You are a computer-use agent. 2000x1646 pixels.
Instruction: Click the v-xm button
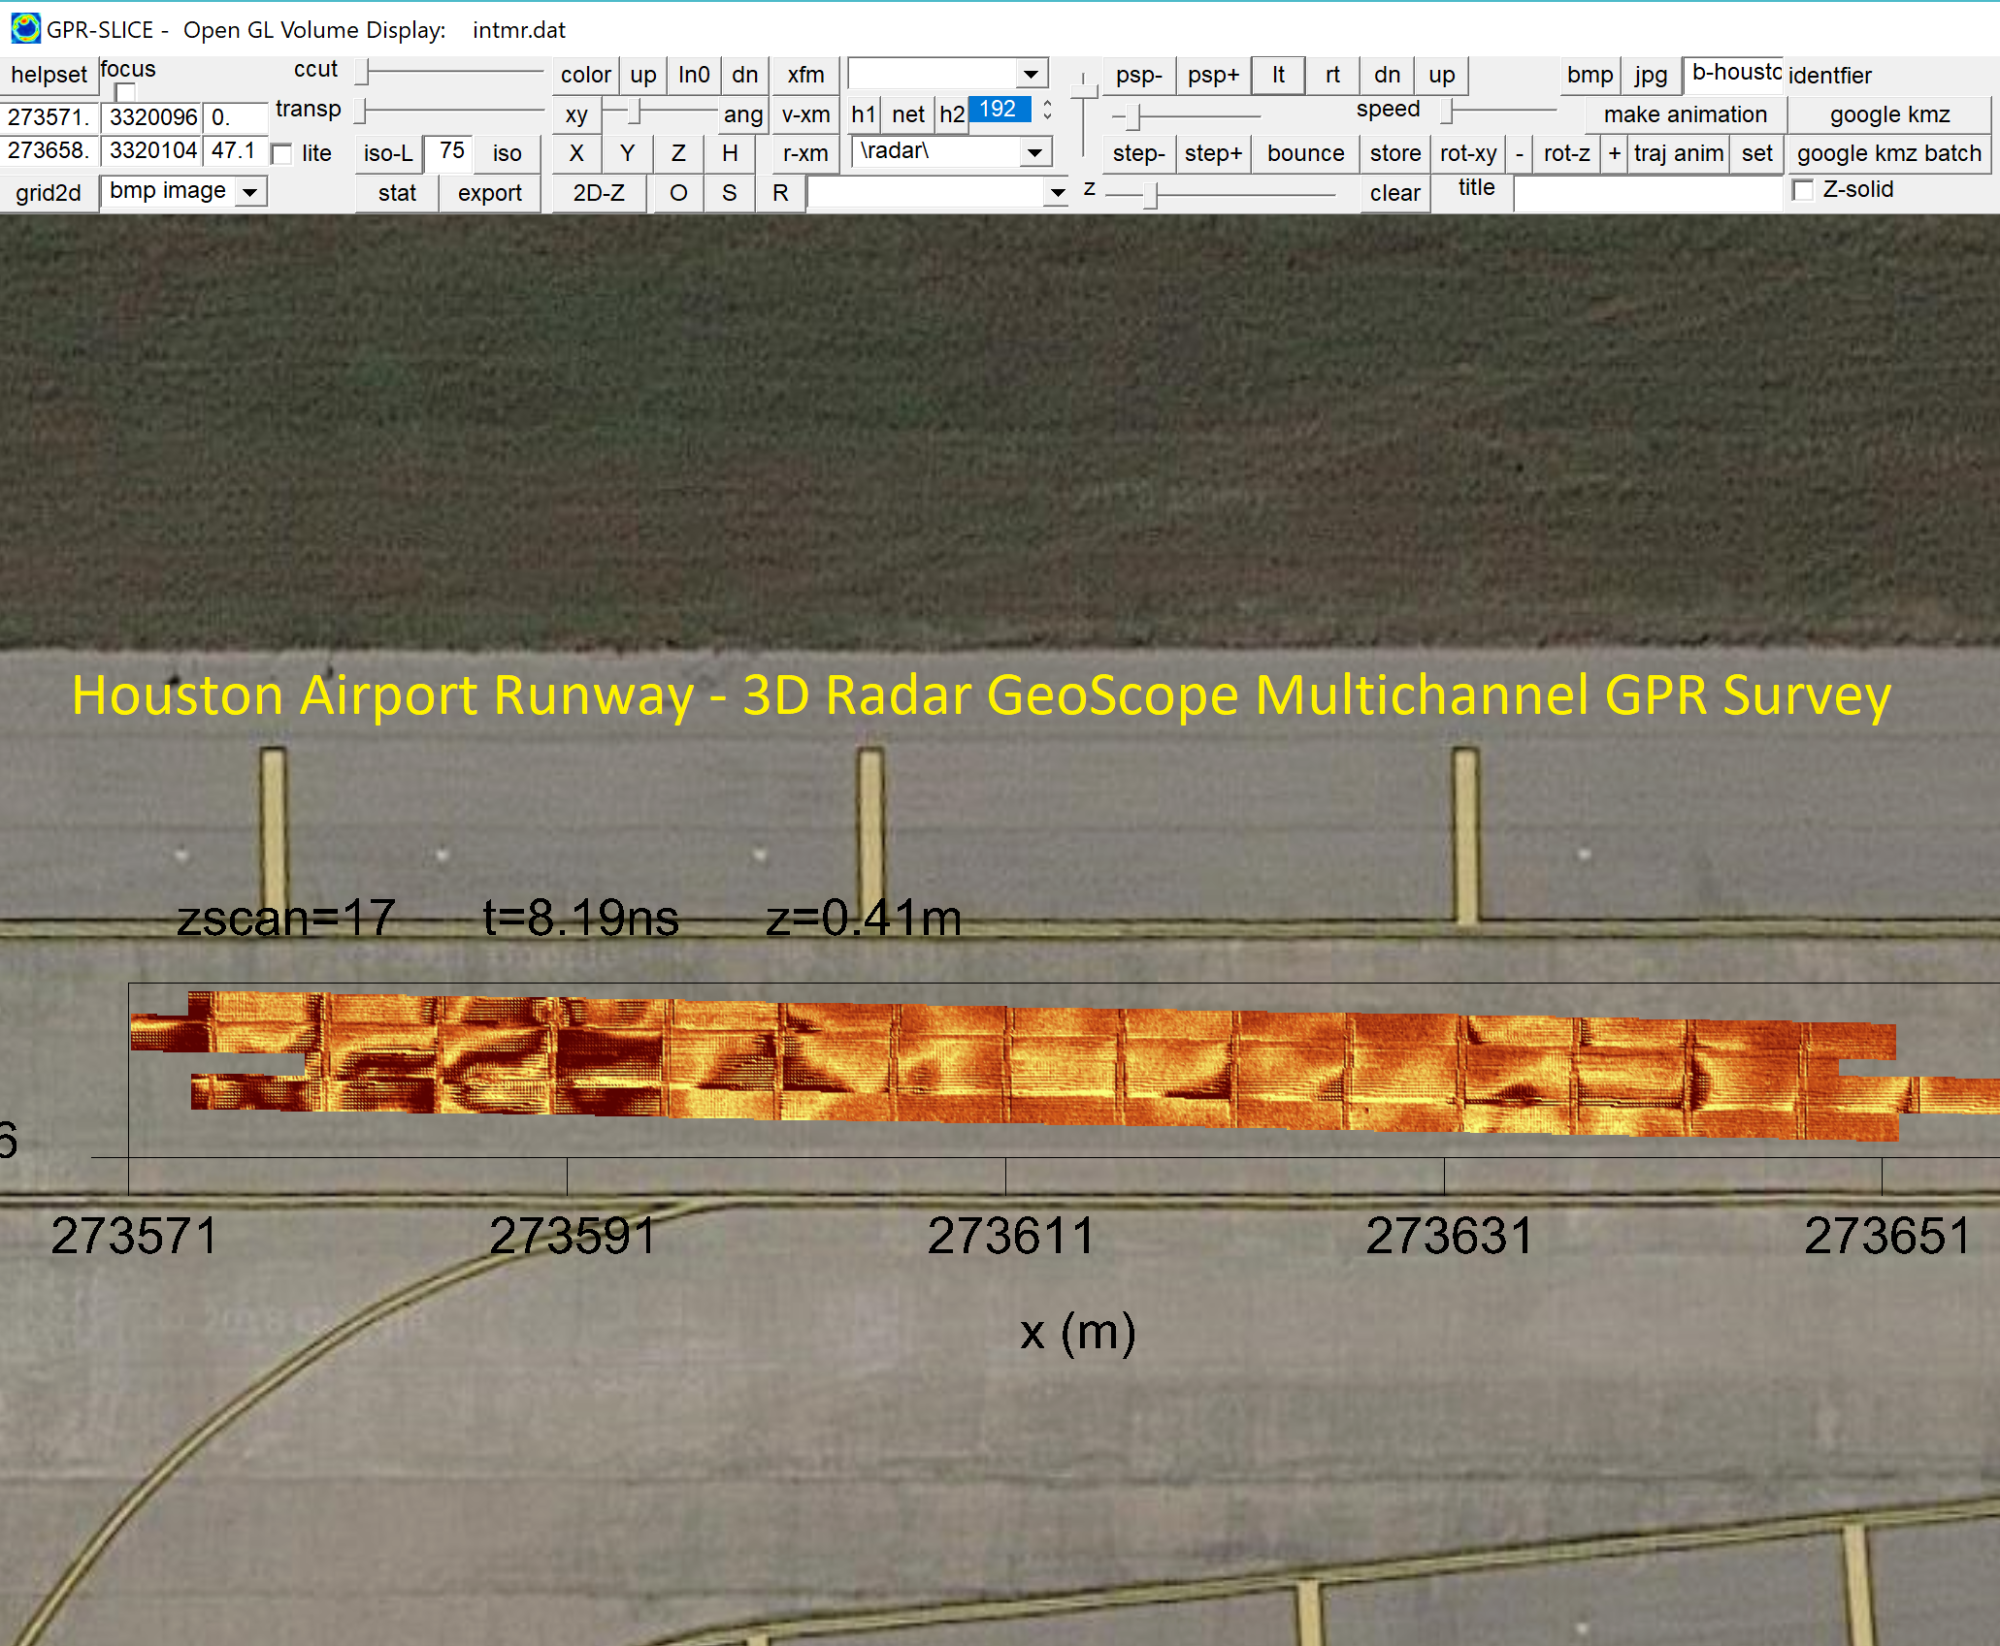[x=805, y=115]
